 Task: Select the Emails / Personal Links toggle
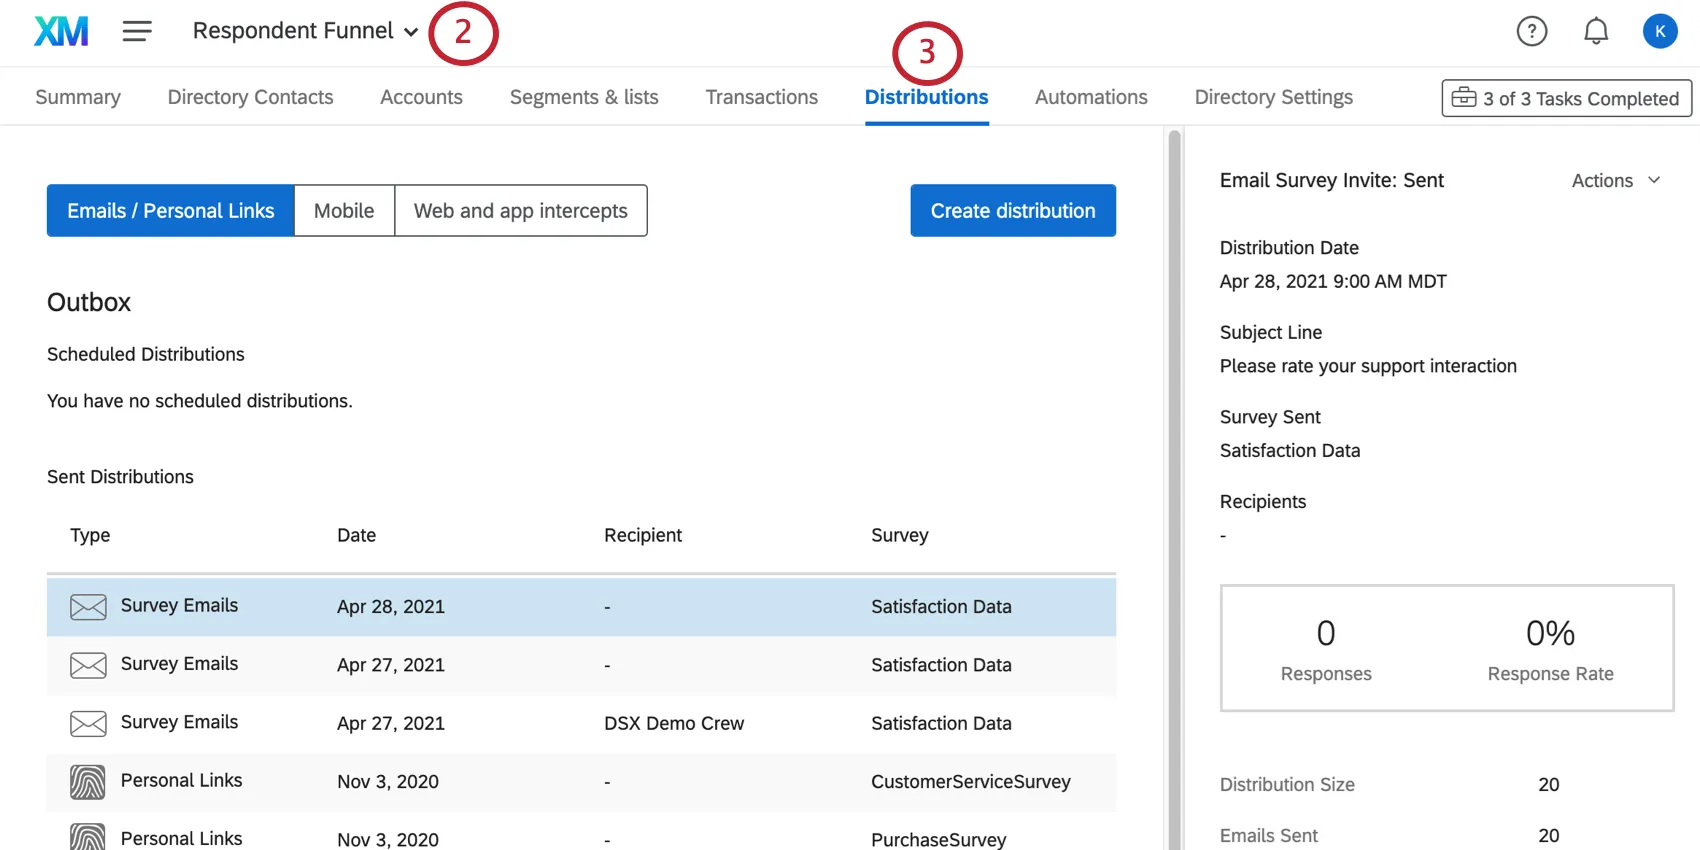click(x=170, y=211)
